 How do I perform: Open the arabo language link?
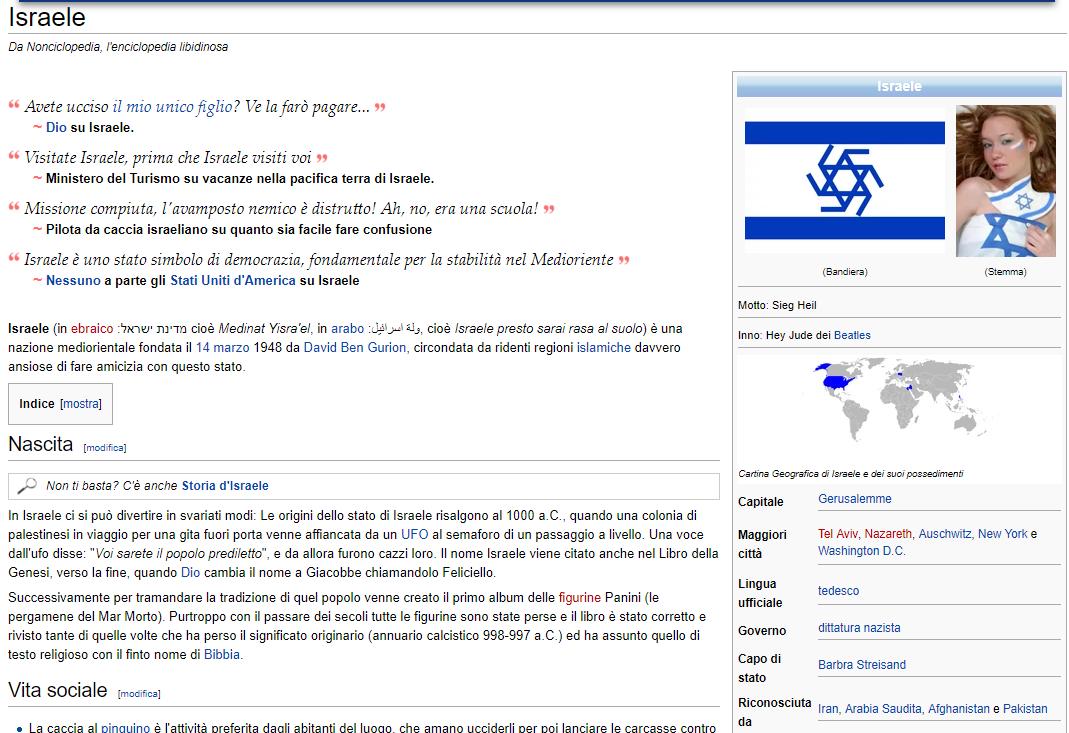coord(348,328)
